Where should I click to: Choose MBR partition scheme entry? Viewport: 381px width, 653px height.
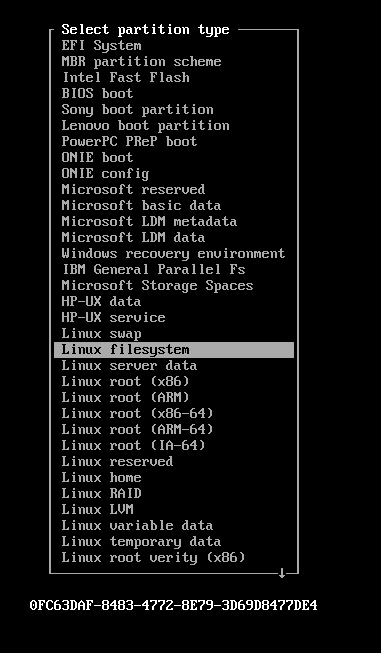click(141, 62)
